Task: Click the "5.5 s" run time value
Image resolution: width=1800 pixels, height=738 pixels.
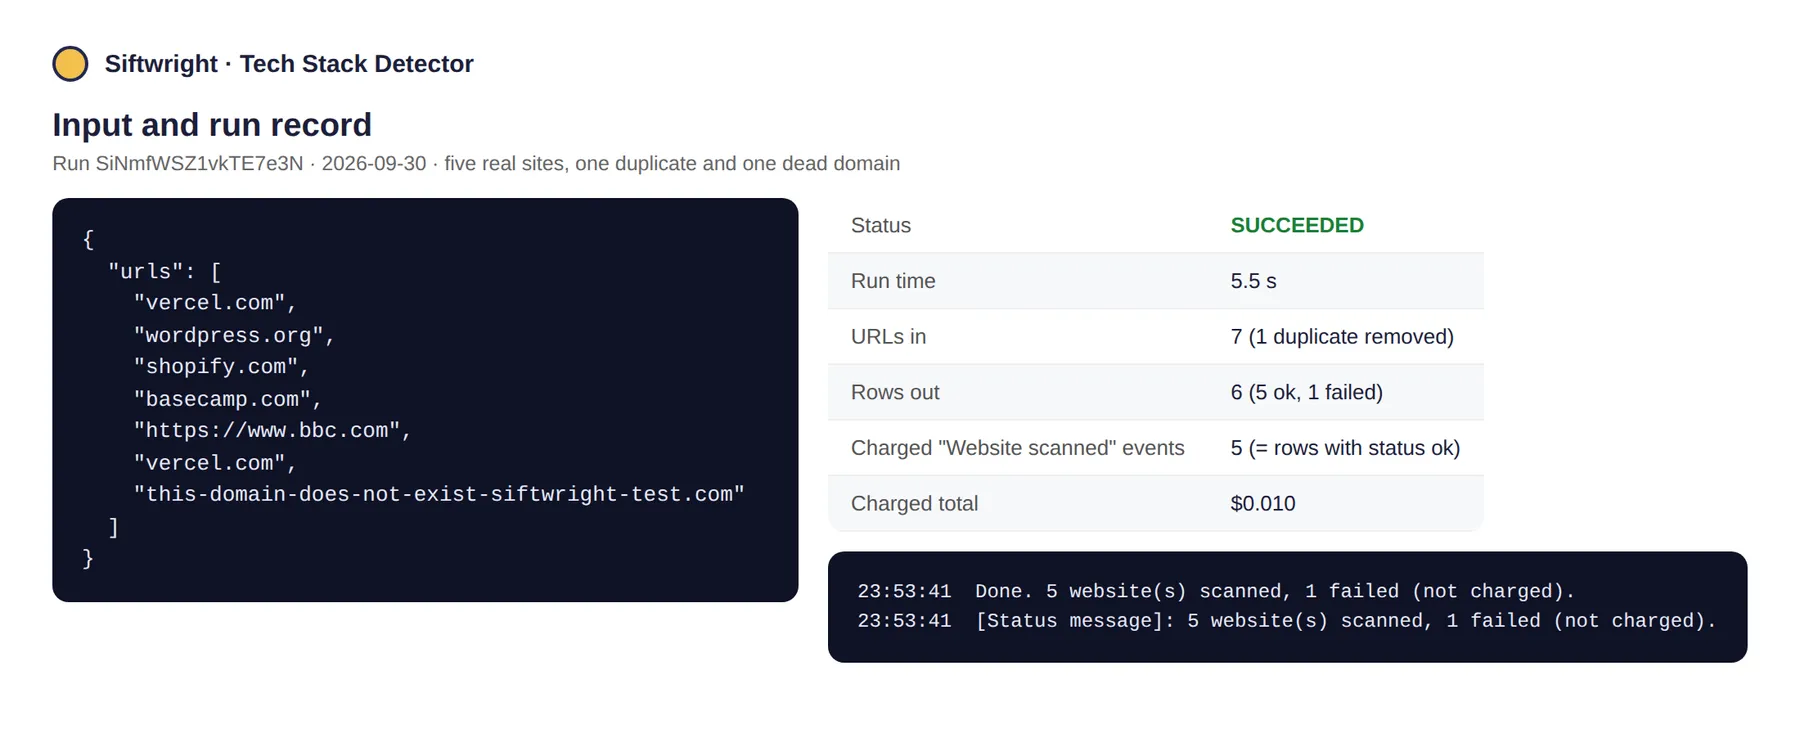Action: tap(1253, 281)
